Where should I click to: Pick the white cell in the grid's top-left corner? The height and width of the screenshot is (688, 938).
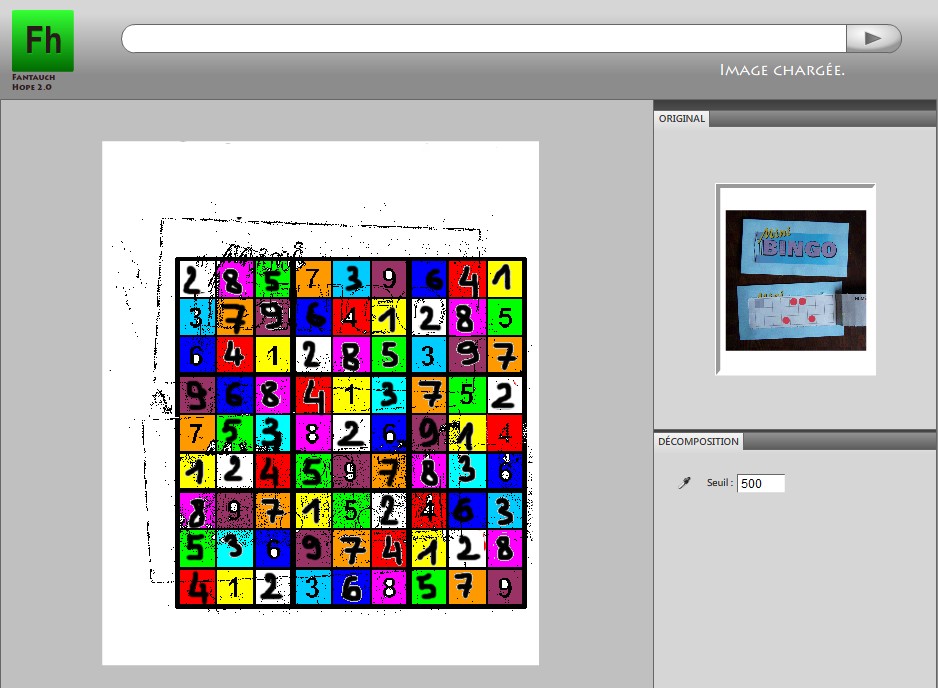point(197,279)
